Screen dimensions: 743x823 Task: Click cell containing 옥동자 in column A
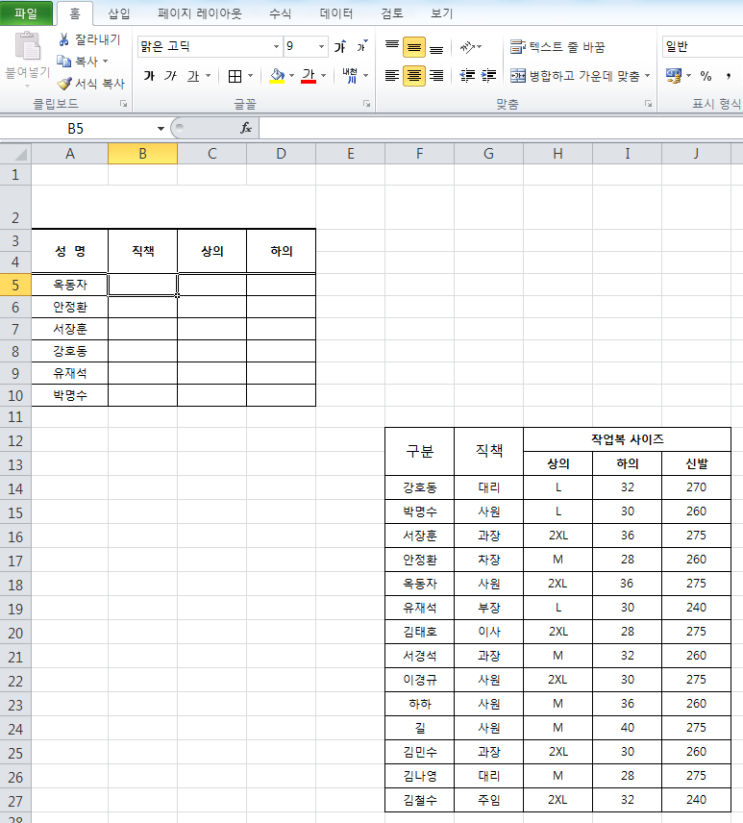(x=70, y=284)
